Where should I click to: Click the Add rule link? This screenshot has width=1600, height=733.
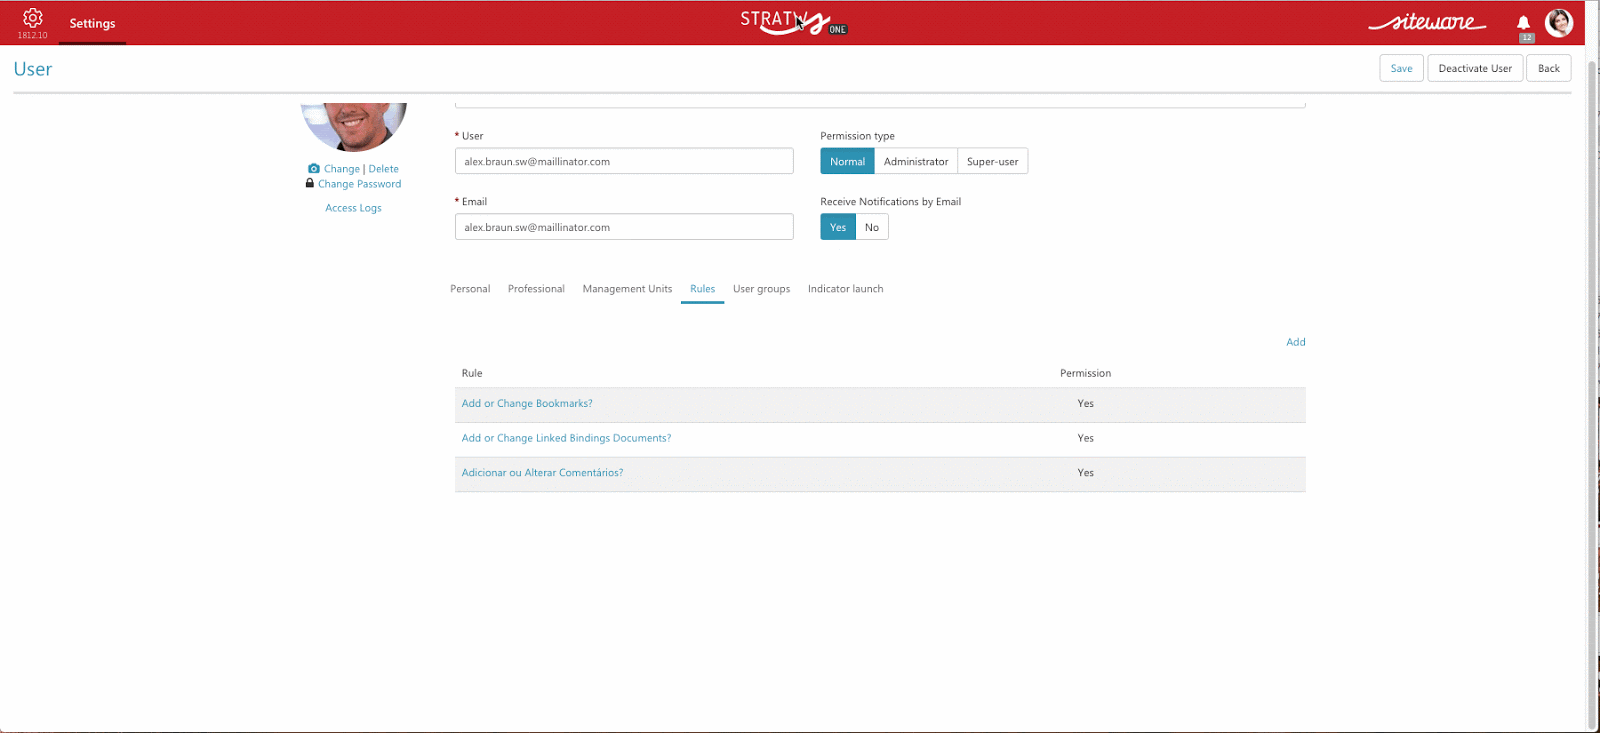click(1295, 342)
